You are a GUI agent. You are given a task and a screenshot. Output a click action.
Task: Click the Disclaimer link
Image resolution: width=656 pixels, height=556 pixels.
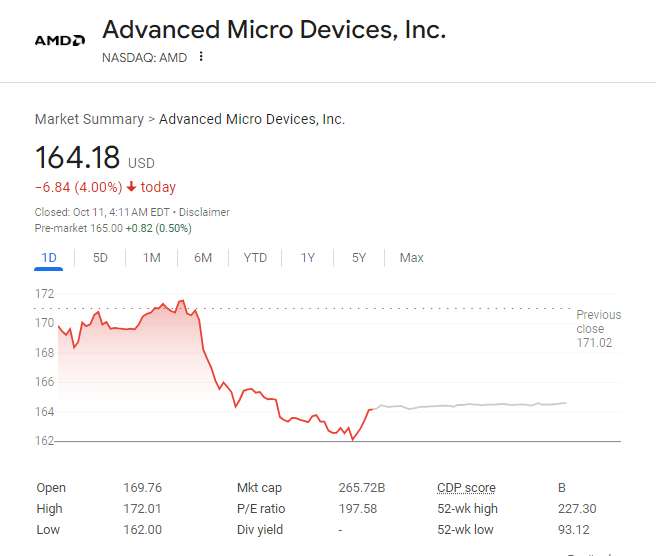tap(204, 212)
